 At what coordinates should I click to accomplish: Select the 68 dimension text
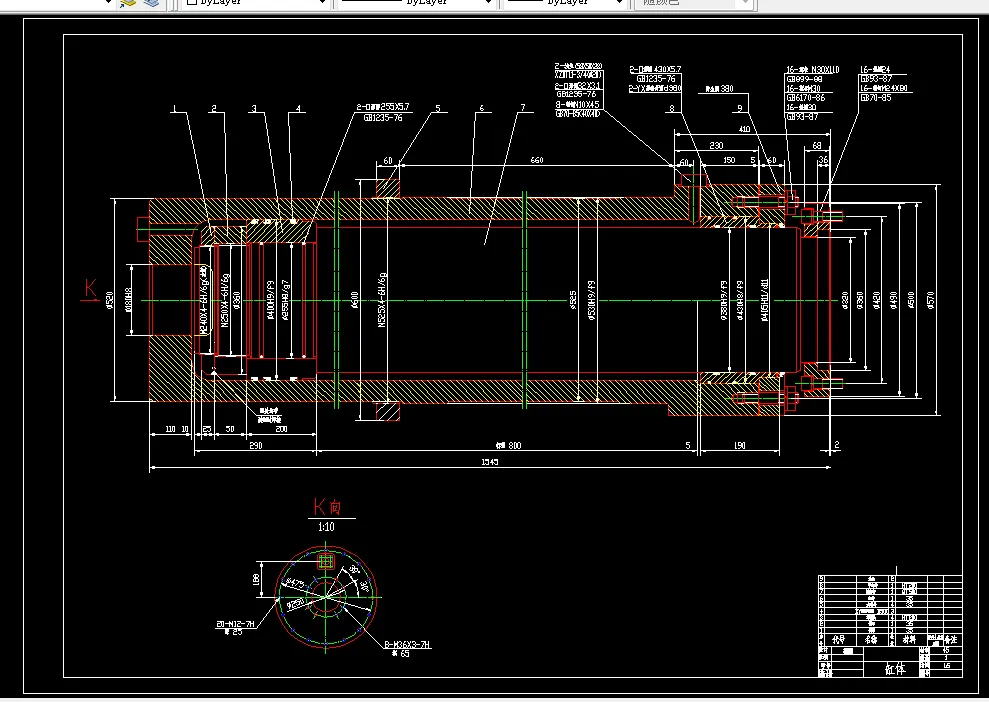click(x=817, y=145)
